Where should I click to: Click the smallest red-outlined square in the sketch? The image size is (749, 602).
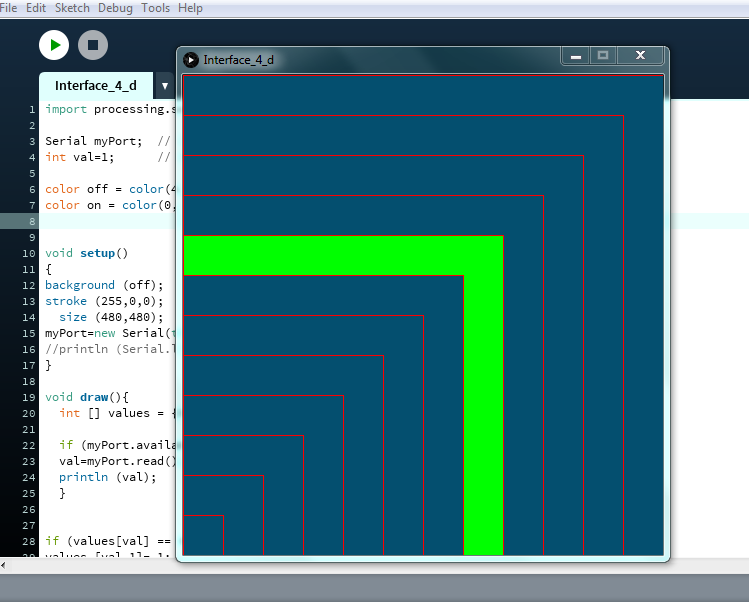click(203, 535)
